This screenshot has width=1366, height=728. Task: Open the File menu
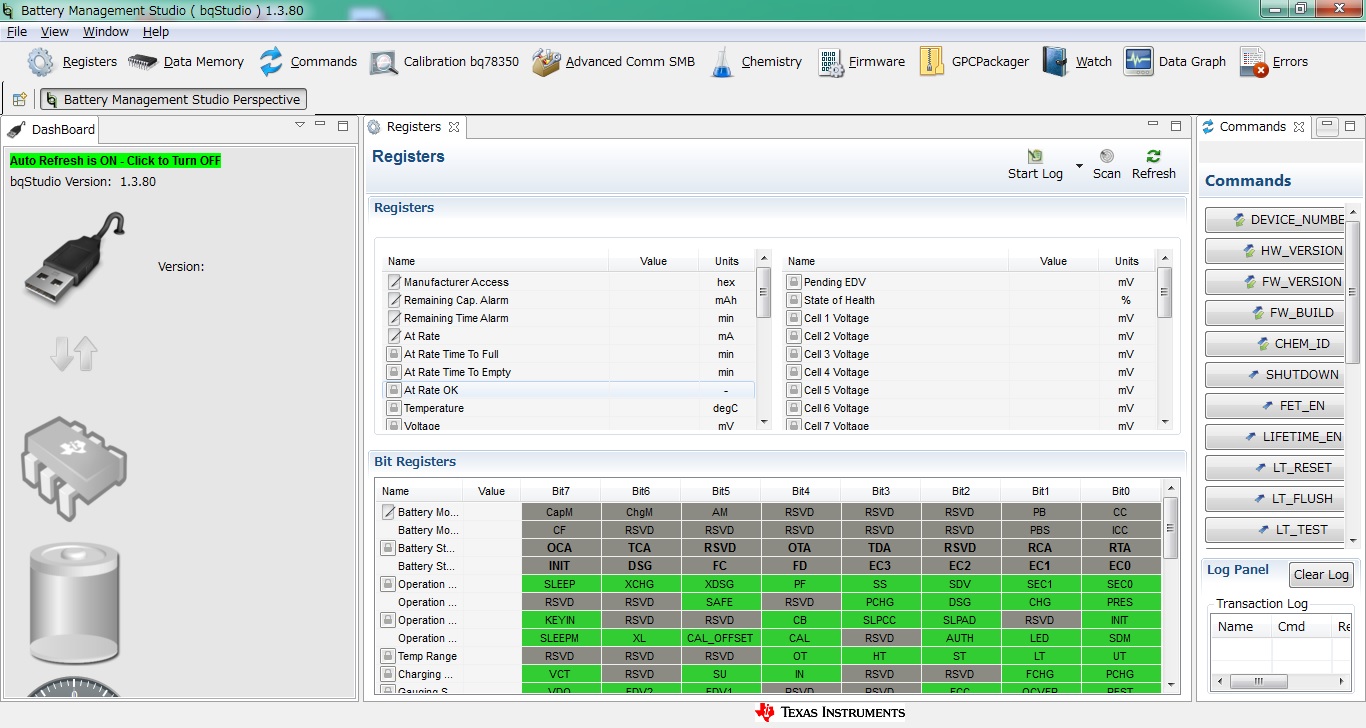click(17, 32)
